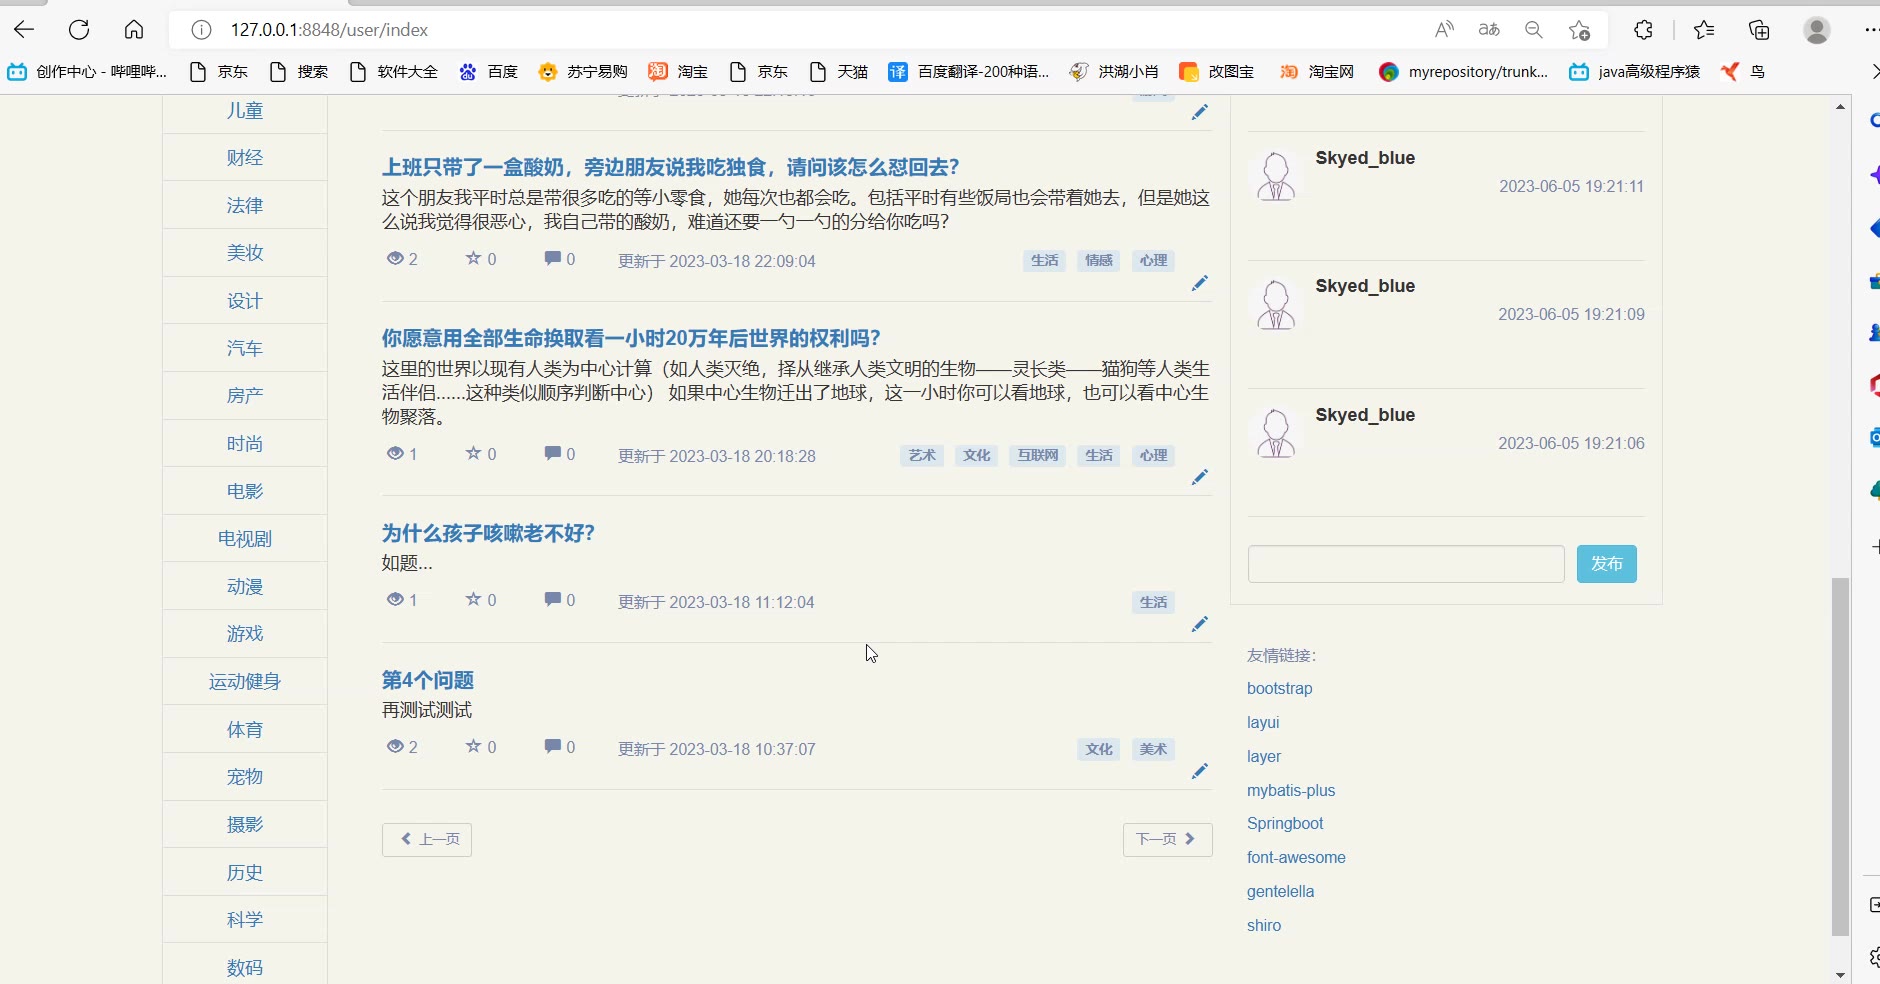1880x984 pixels.
Task: Click view eye icon on 20万年 post
Action: coord(395,453)
